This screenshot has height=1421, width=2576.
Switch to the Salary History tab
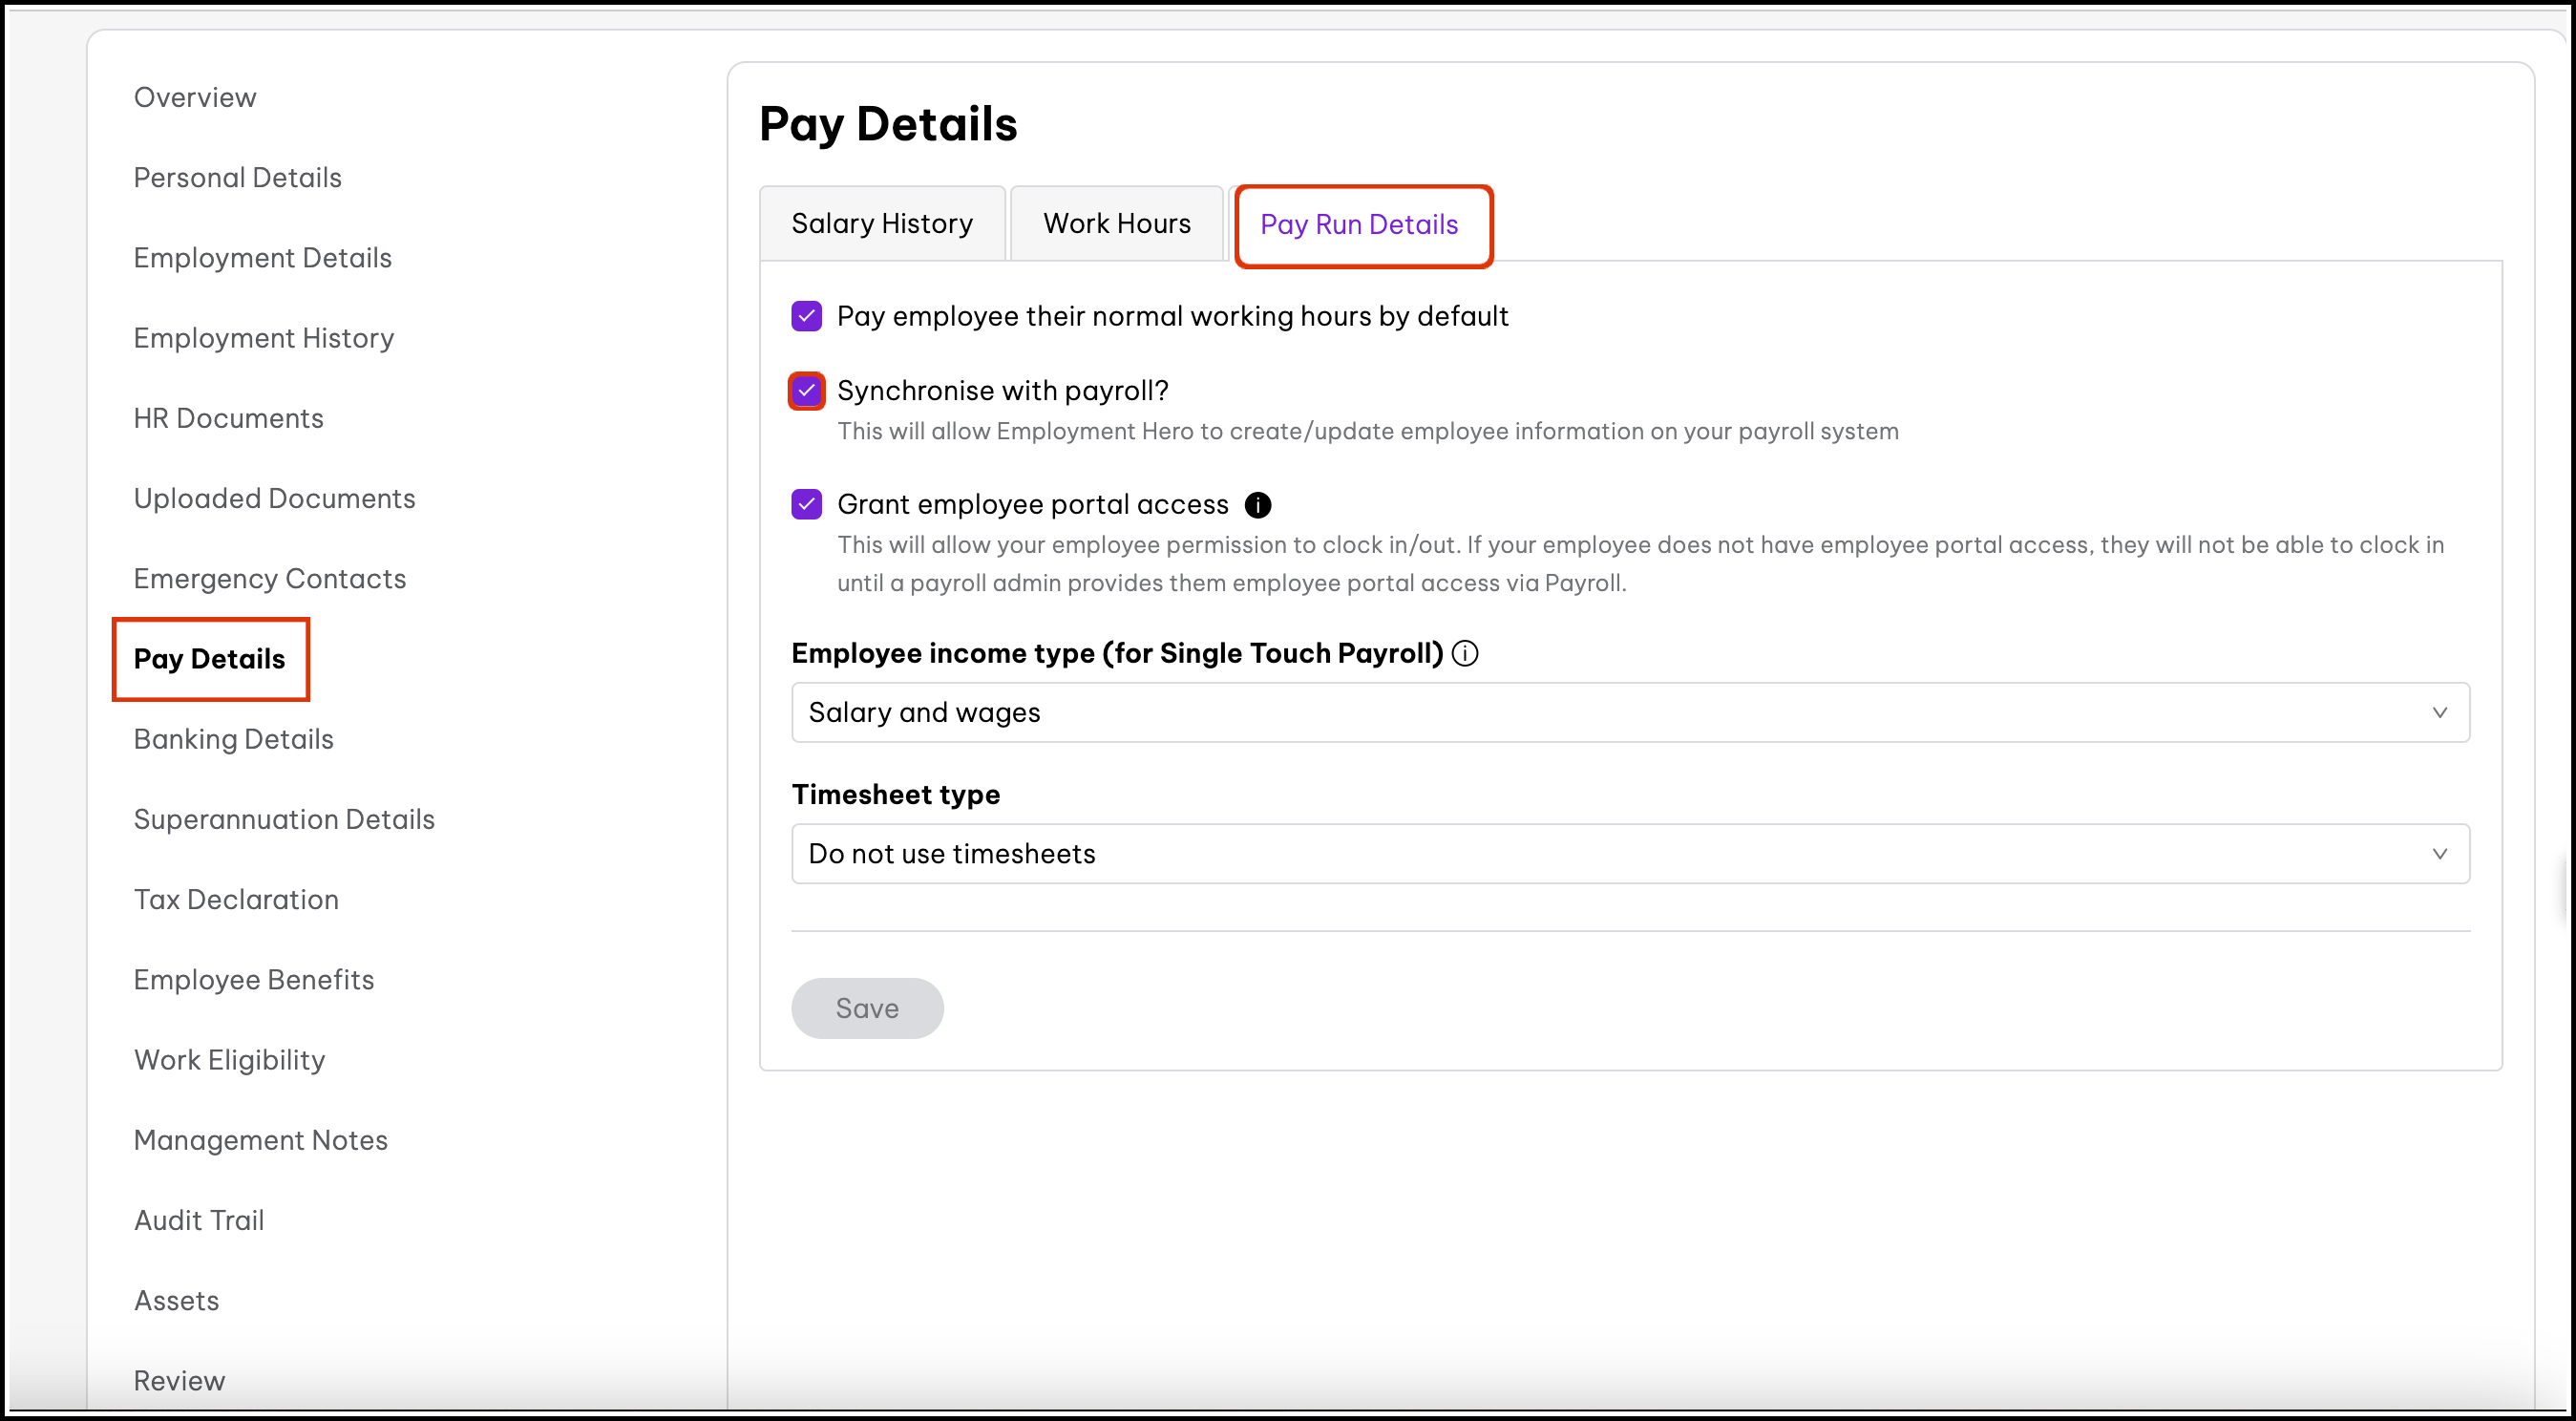point(881,223)
